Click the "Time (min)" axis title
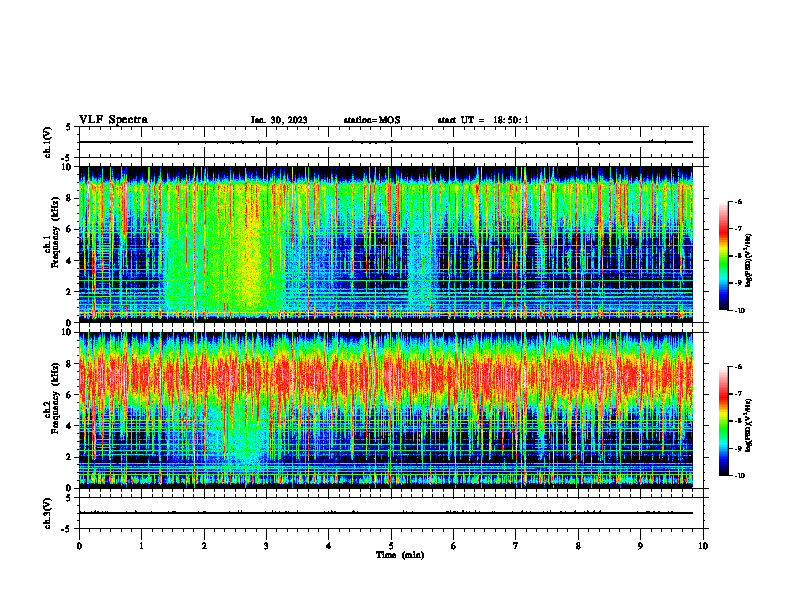This screenshot has width=792, height=612. click(400, 555)
